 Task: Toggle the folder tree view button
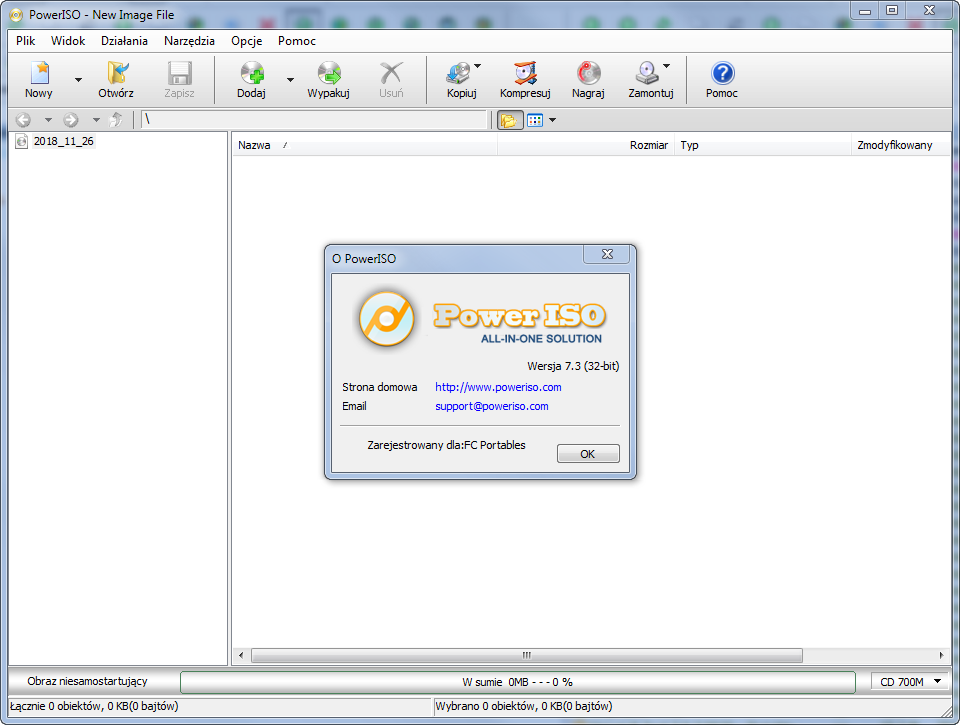[x=509, y=120]
